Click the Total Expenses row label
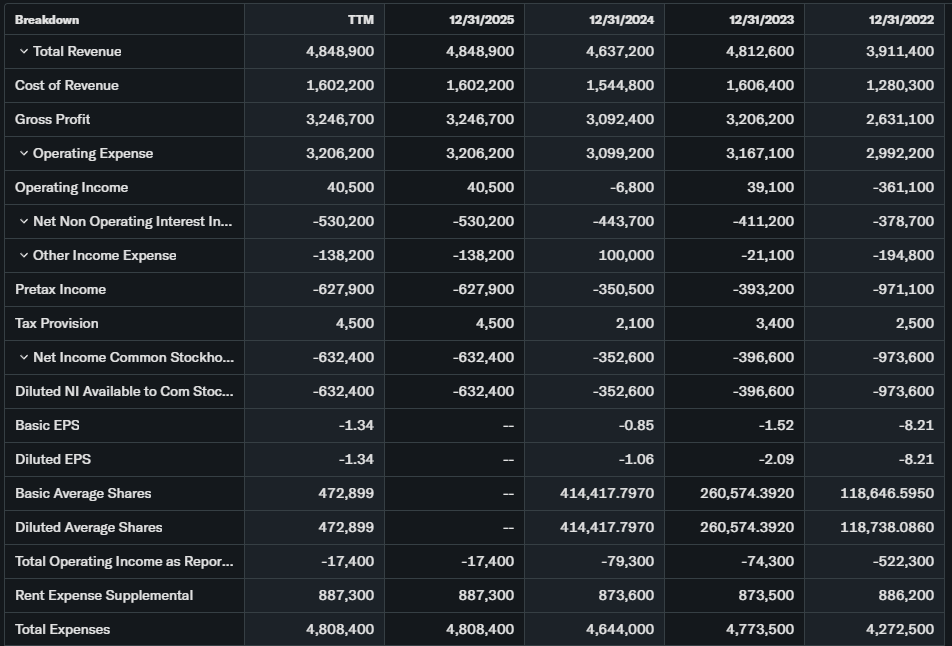This screenshot has width=952, height=646. tap(63, 630)
